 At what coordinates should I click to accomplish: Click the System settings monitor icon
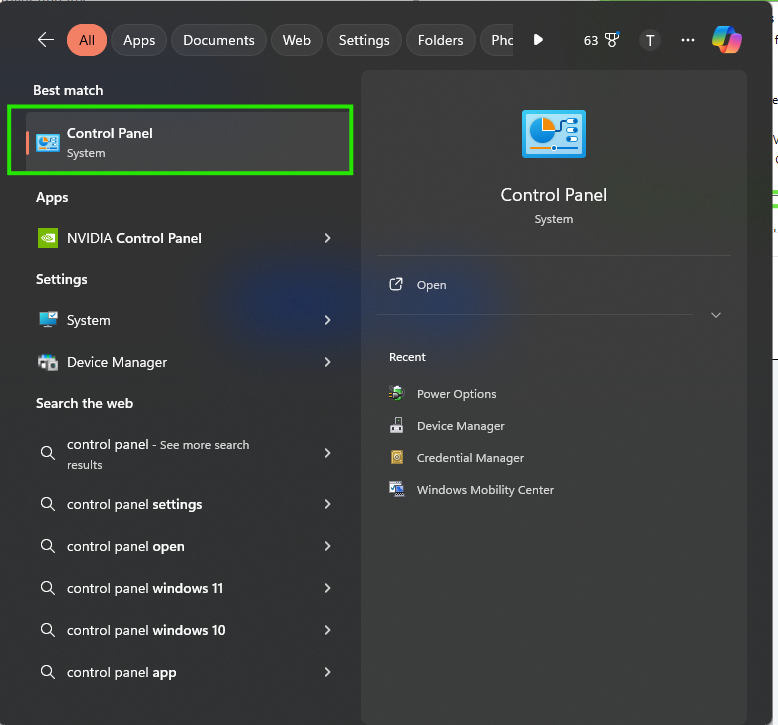click(x=48, y=320)
